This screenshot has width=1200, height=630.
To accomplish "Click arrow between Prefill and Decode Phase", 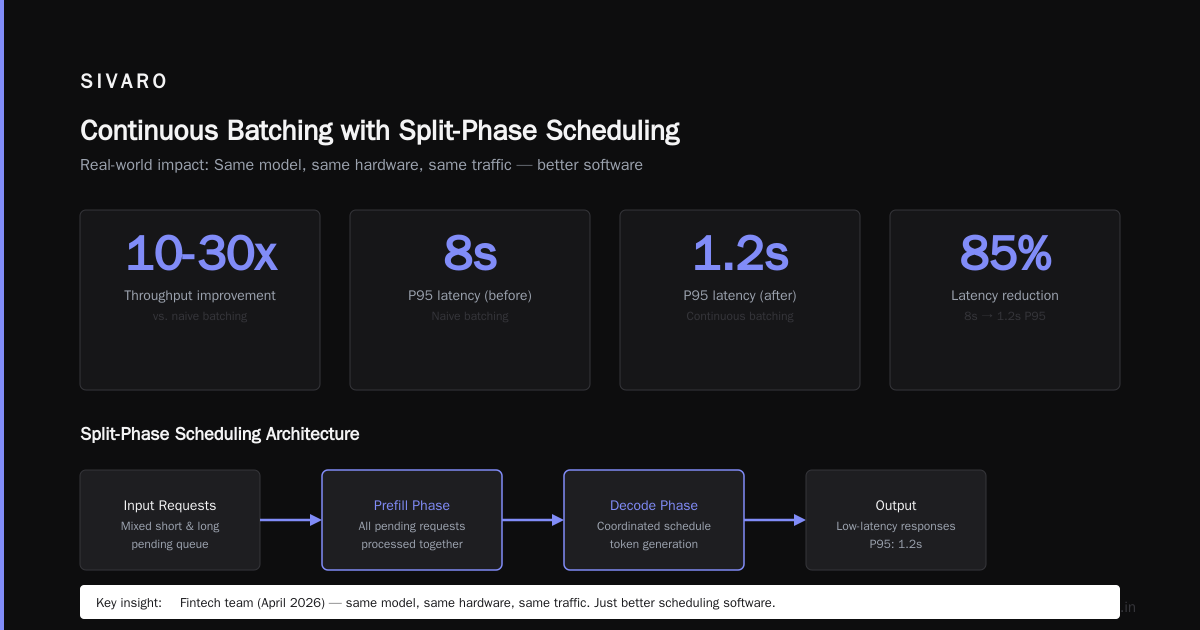I will [x=533, y=520].
